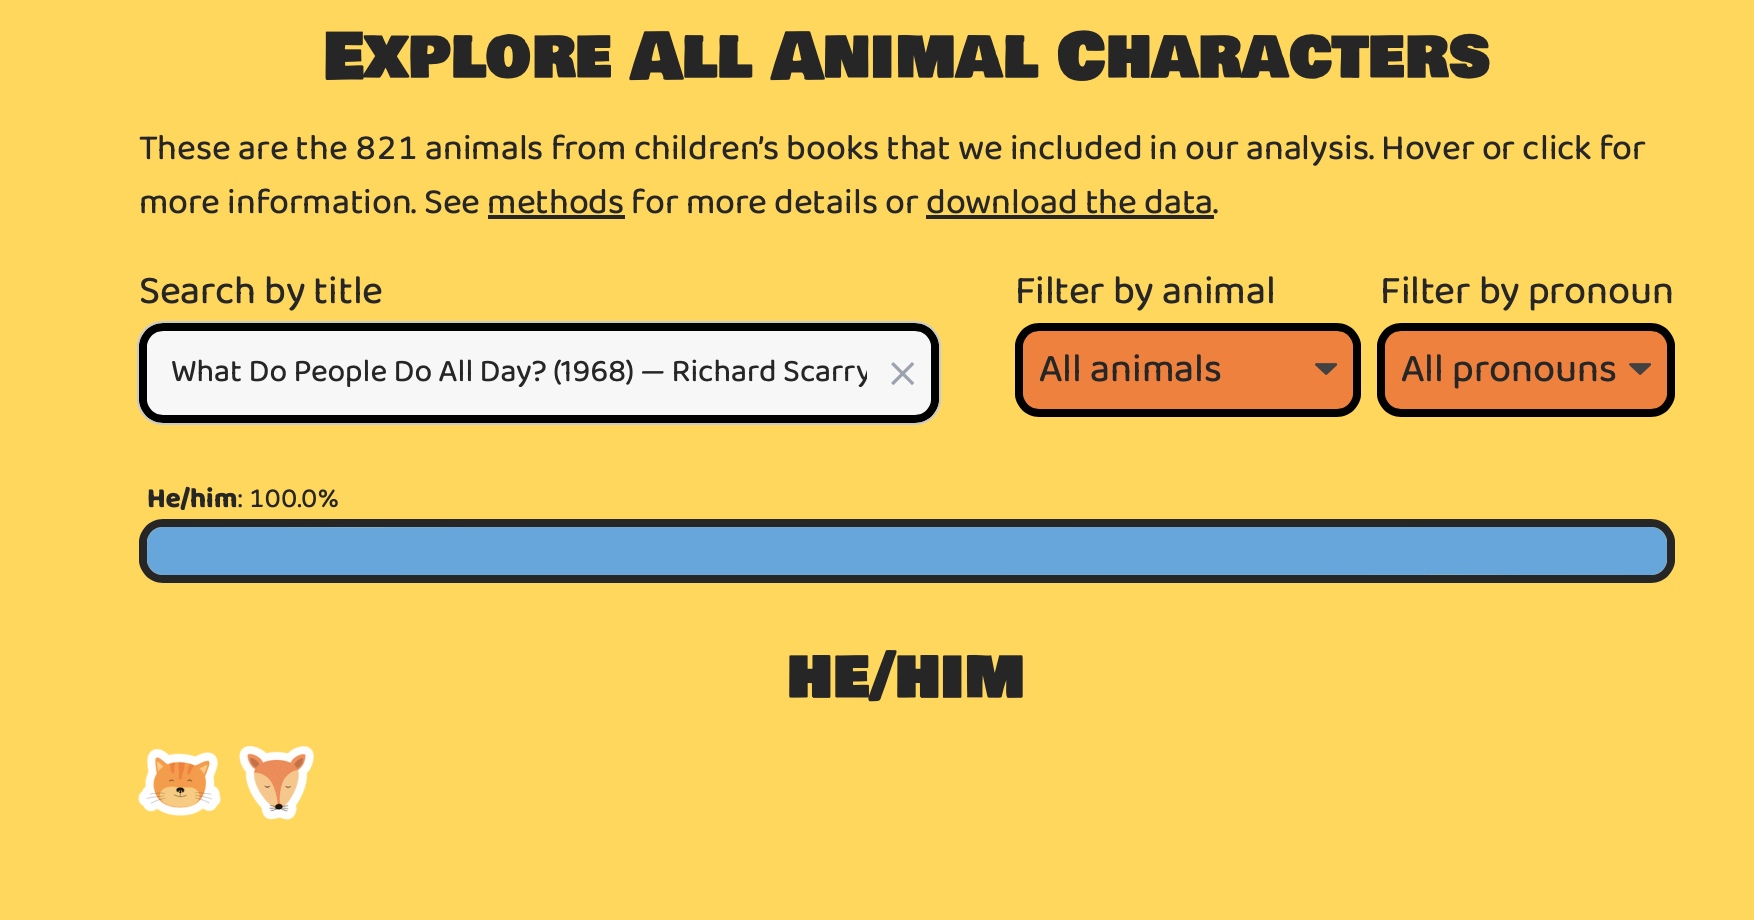The height and width of the screenshot is (920, 1754).
Task: Click the HE/HIM section heading
Action: tap(906, 677)
